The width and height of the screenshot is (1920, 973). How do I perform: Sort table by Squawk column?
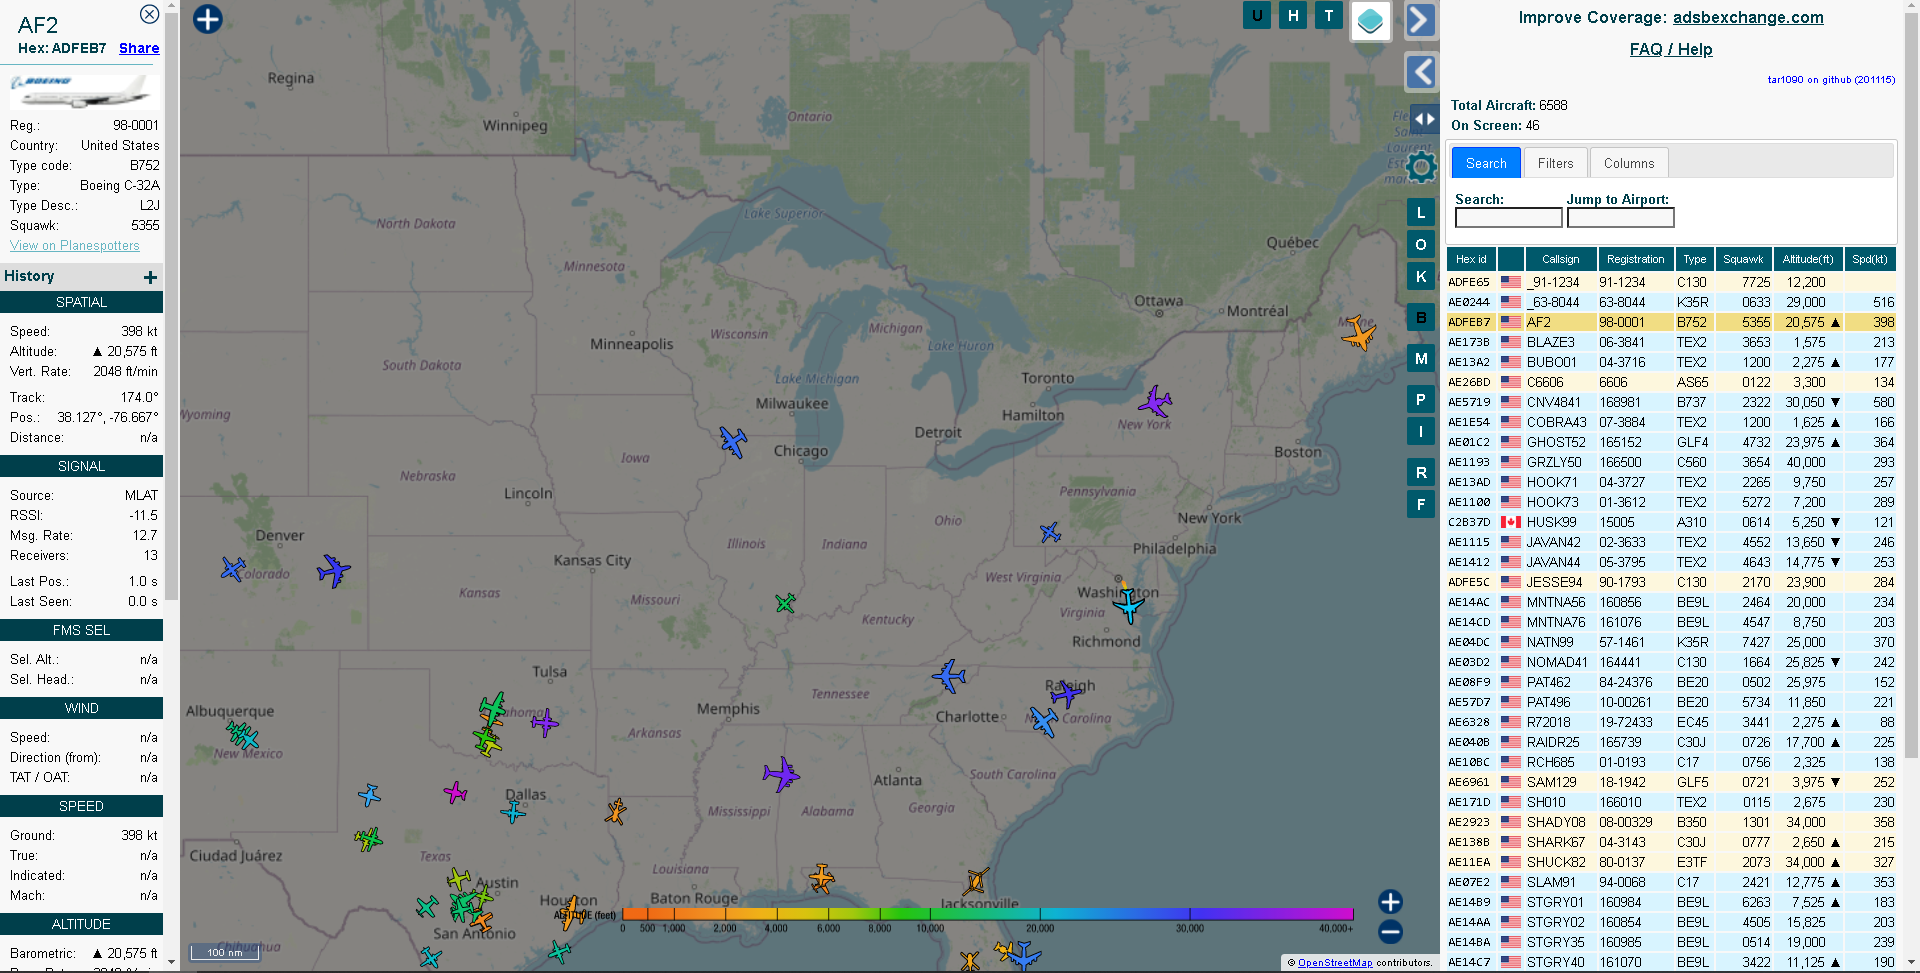coord(1743,259)
